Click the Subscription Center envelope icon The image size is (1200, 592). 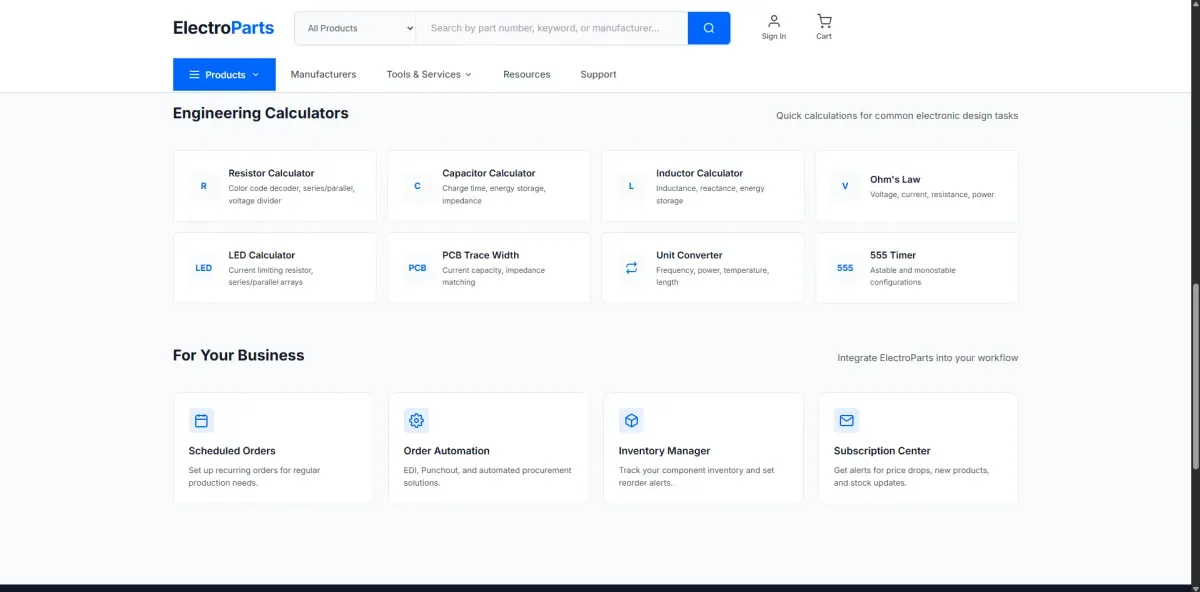pyautogui.click(x=846, y=421)
